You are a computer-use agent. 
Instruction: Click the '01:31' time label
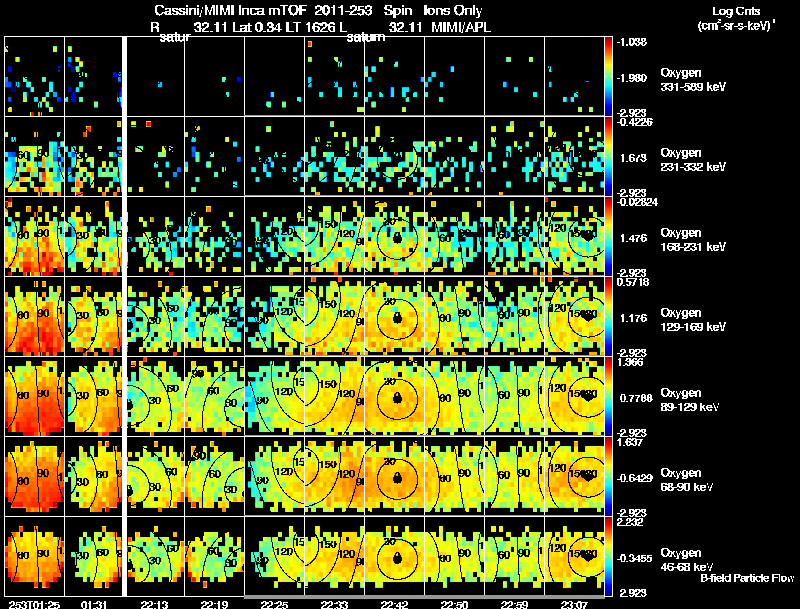(x=94, y=604)
